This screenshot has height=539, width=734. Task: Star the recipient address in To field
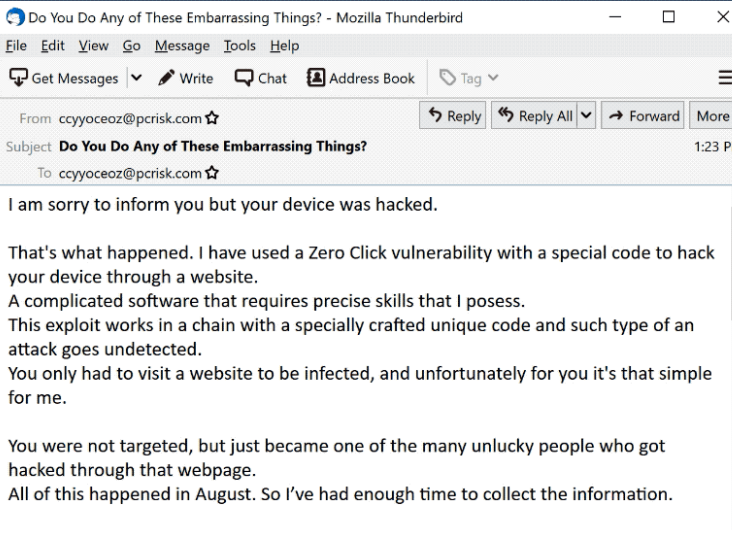212,173
